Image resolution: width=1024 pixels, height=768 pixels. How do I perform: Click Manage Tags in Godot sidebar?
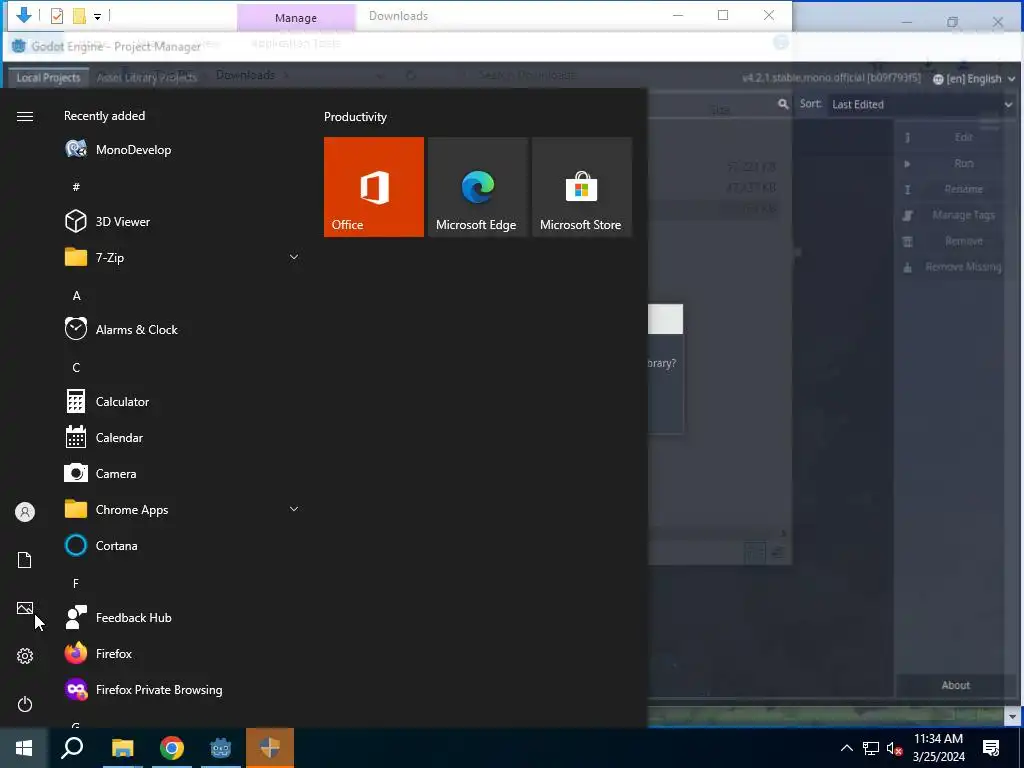[x=954, y=215]
